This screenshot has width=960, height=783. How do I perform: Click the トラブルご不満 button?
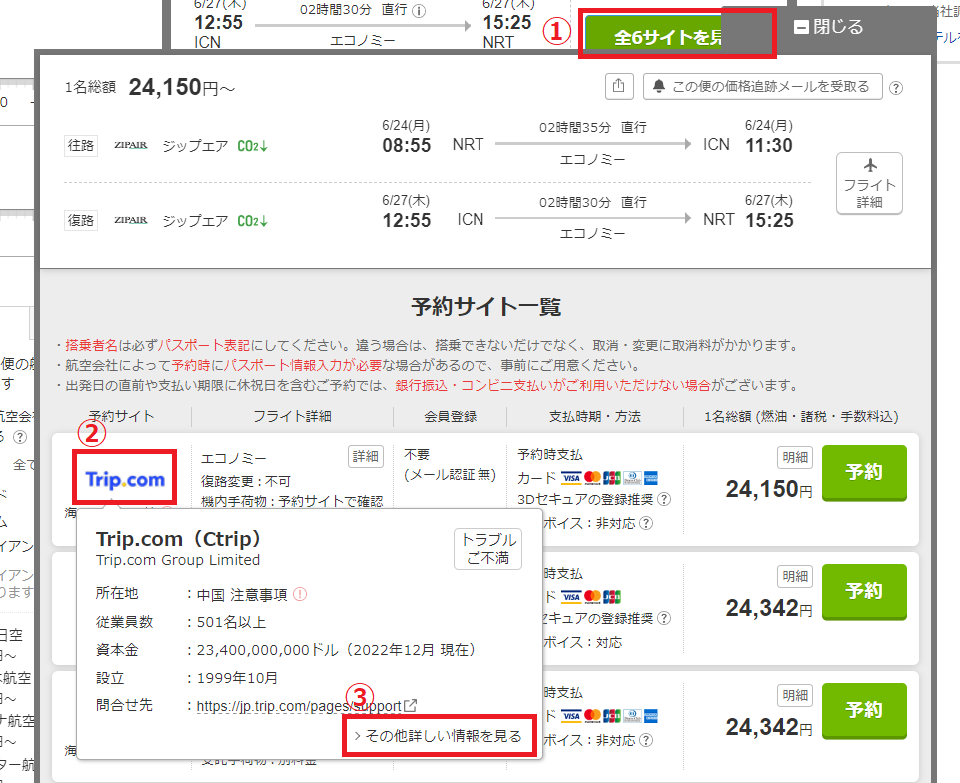click(488, 549)
